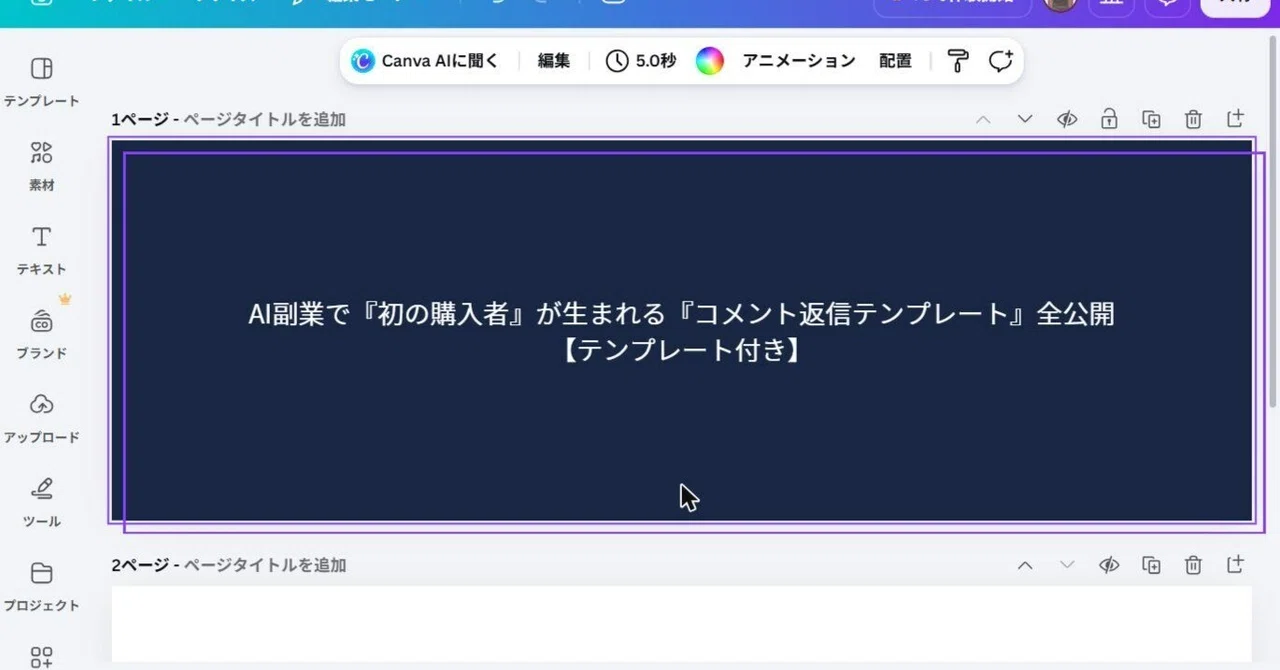Ask Canva AI via Canva AIに聞く
Image resolution: width=1280 pixels, height=670 pixels.
tap(425, 61)
